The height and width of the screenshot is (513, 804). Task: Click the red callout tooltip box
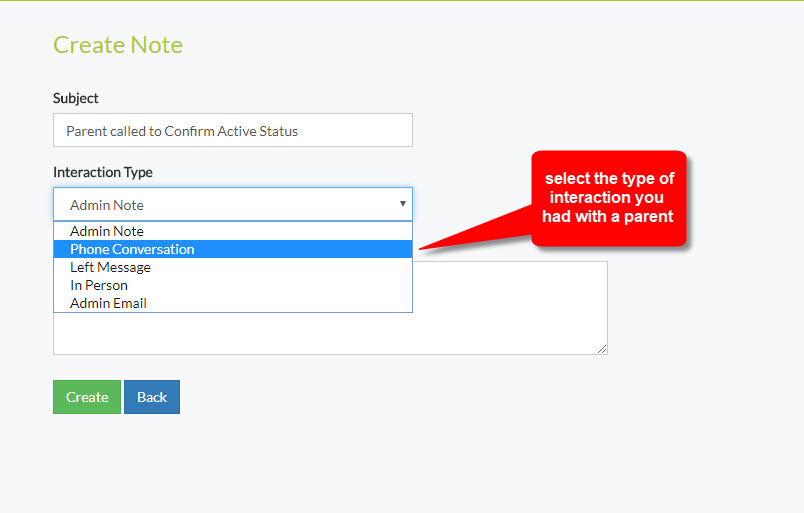(609, 198)
